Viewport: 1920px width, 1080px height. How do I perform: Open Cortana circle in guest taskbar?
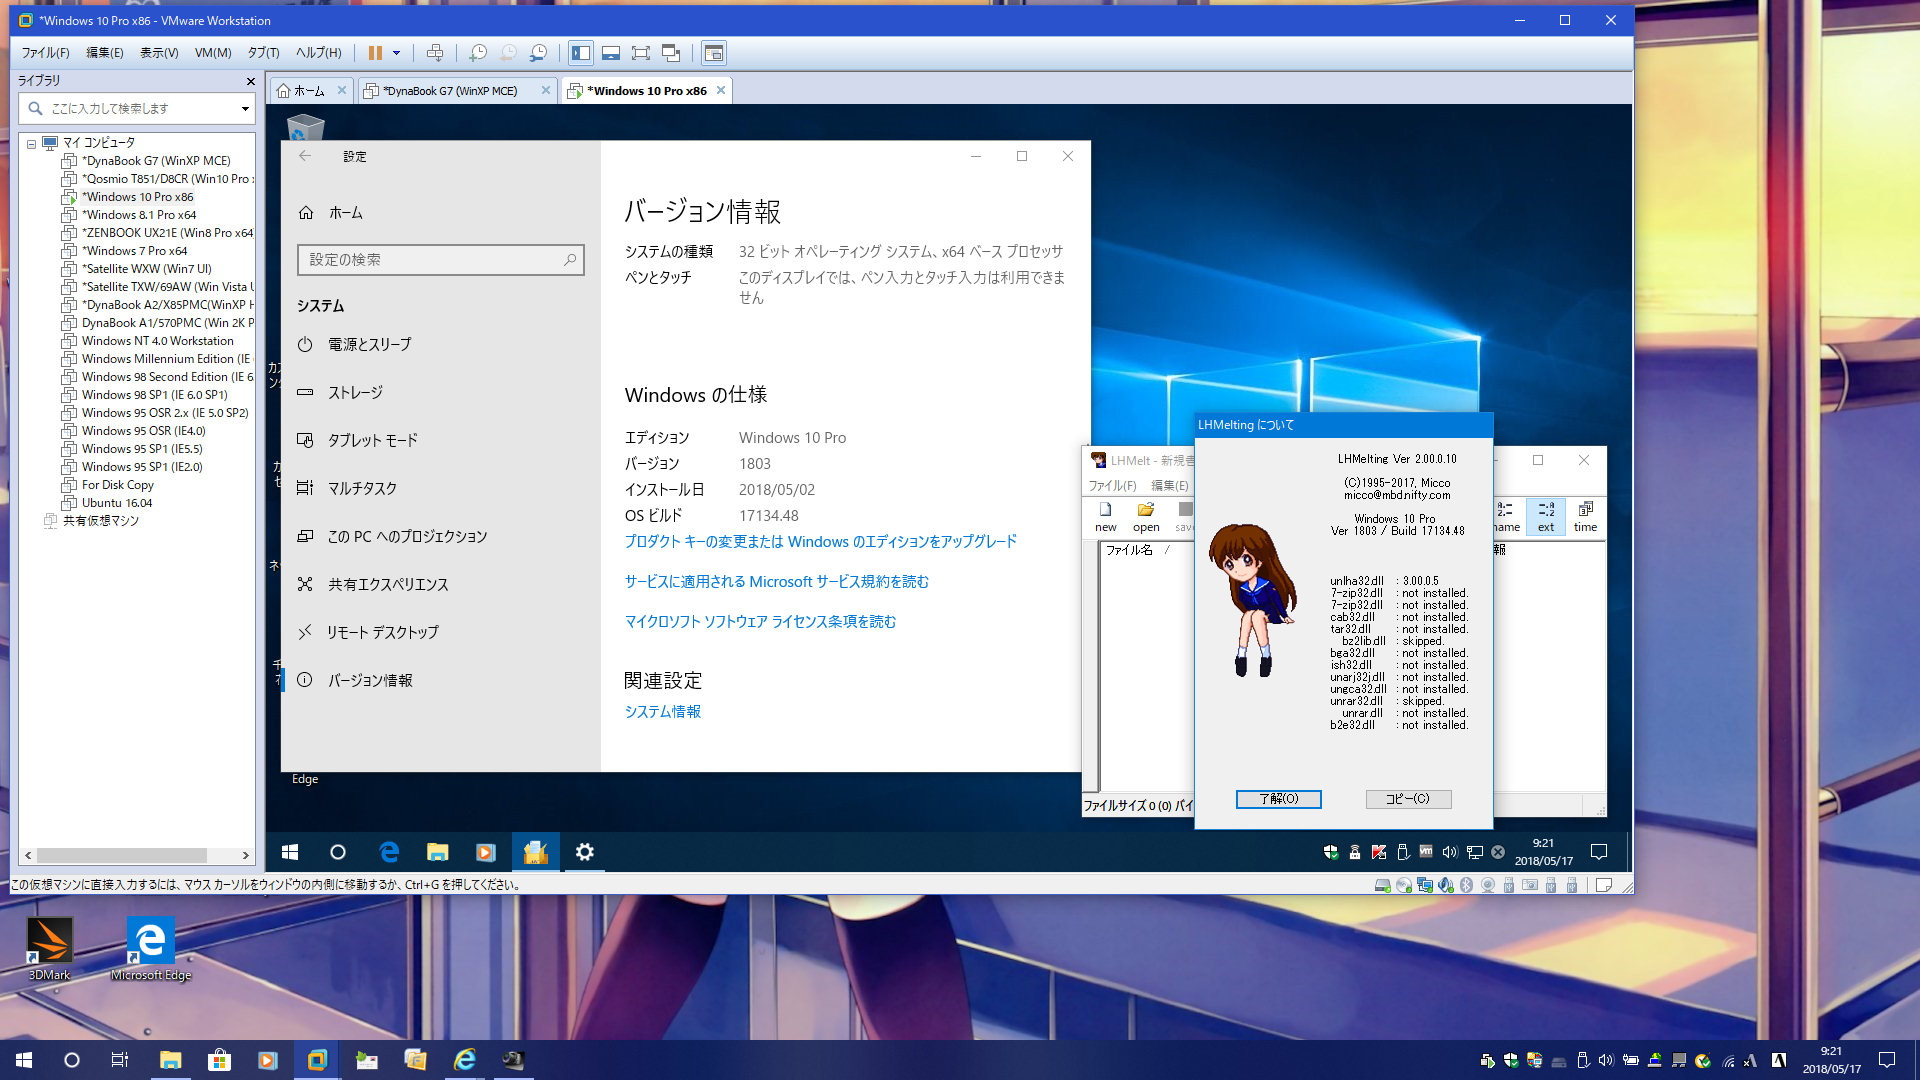point(338,852)
